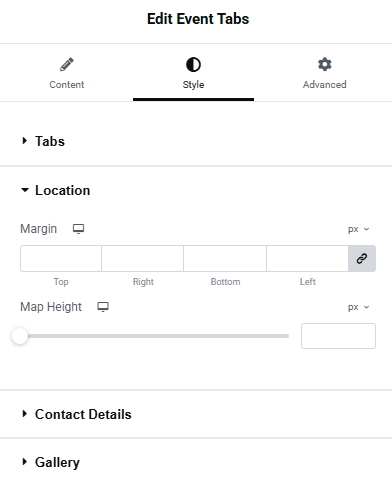Screen dimensions: 392x487
Task: Click the Right margin input field
Action: click(143, 258)
